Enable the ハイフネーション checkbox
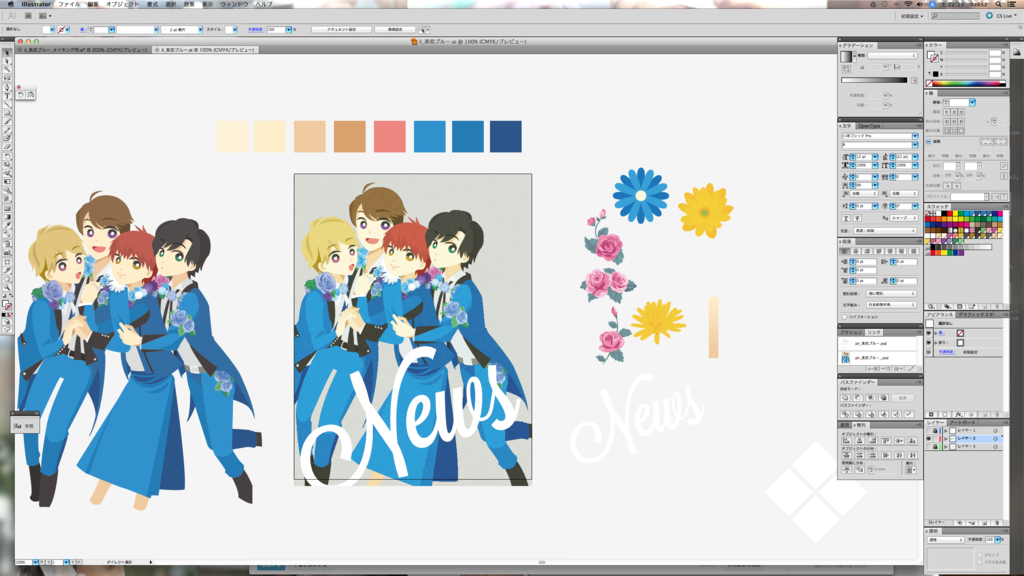 point(844,317)
